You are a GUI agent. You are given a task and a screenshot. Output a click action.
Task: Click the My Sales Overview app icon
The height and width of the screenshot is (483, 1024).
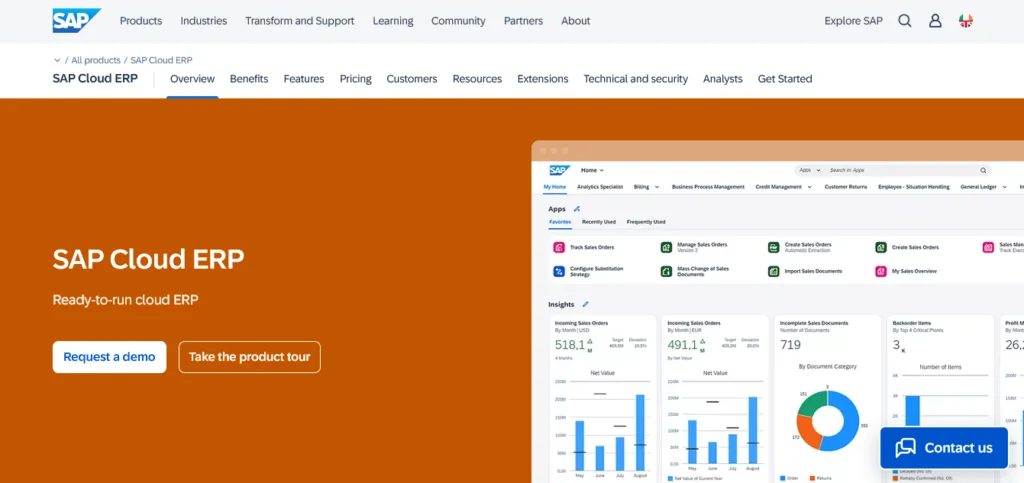(881, 271)
